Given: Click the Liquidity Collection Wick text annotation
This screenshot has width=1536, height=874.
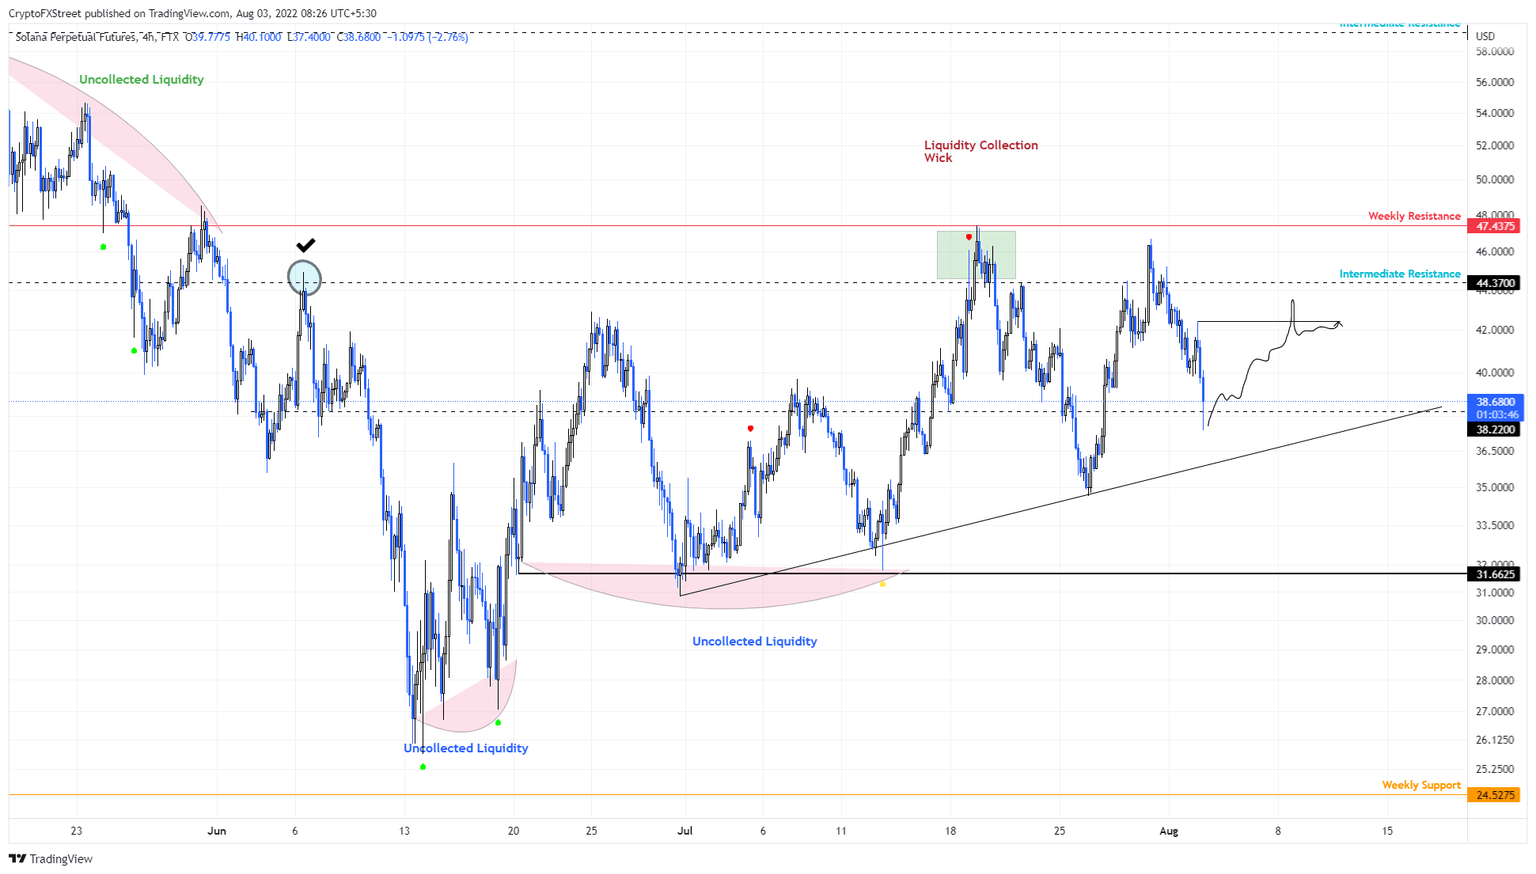Looking at the screenshot, I should 981,151.
